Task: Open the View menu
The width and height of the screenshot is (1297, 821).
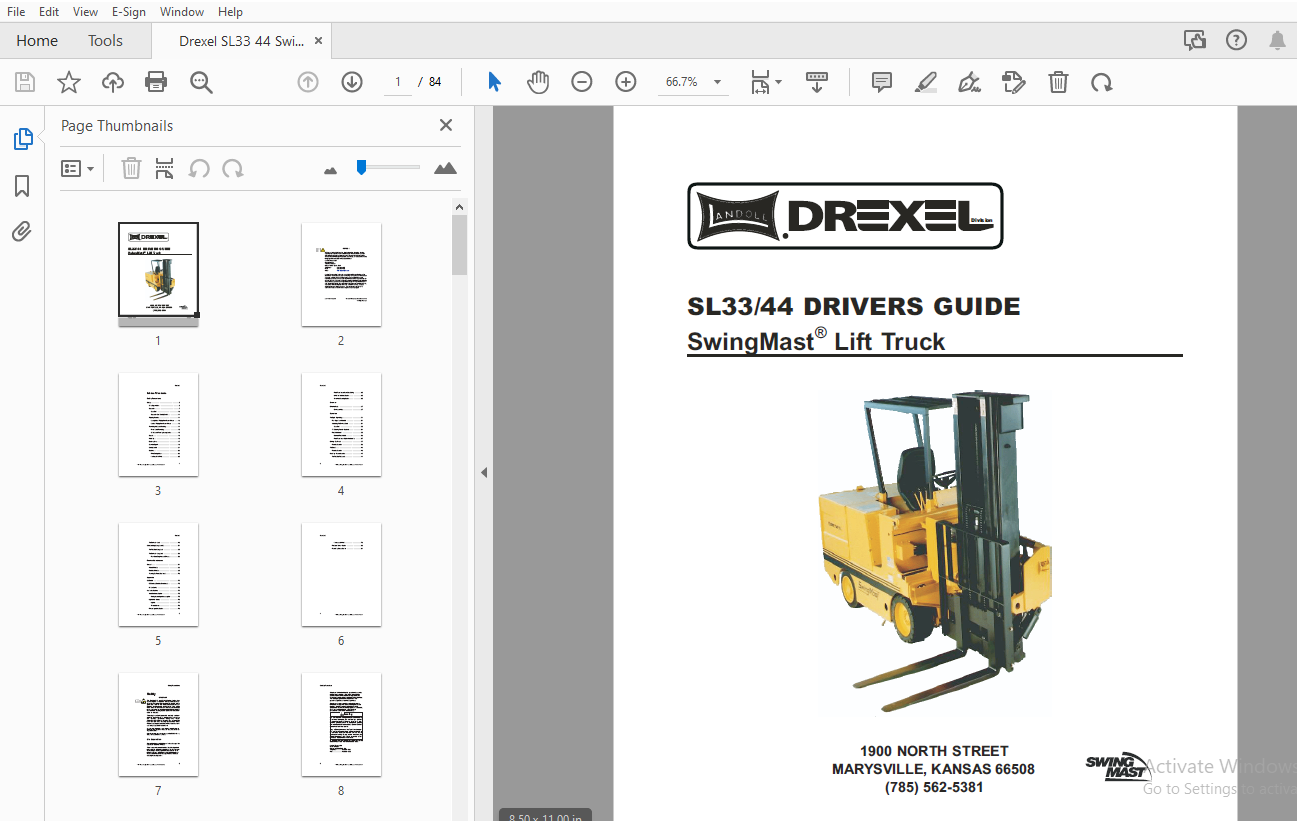Action: [86, 12]
